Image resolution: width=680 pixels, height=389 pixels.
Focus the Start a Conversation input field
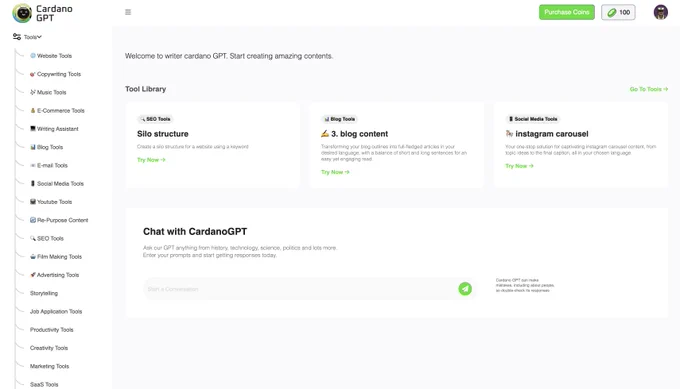[300, 289]
